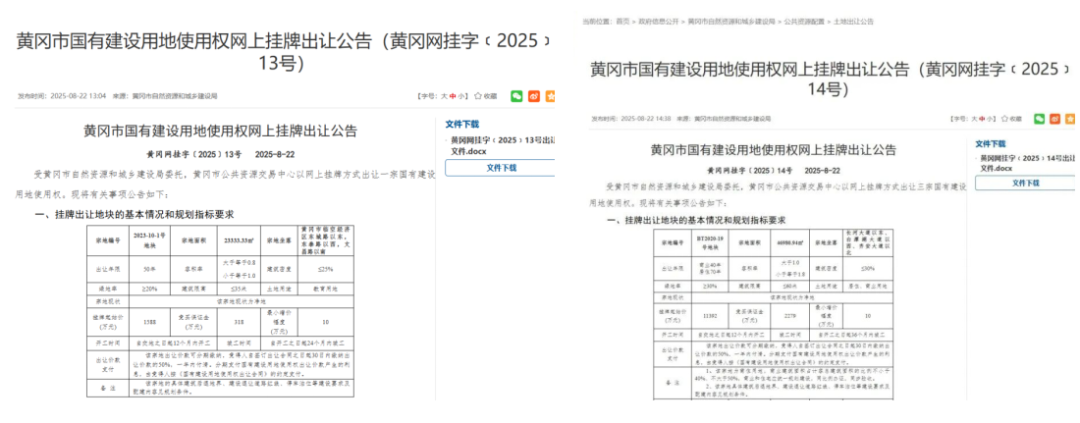Click QZone star icon on 13号 notice
This screenshot has height=423, width=1080.
(550, 96)
